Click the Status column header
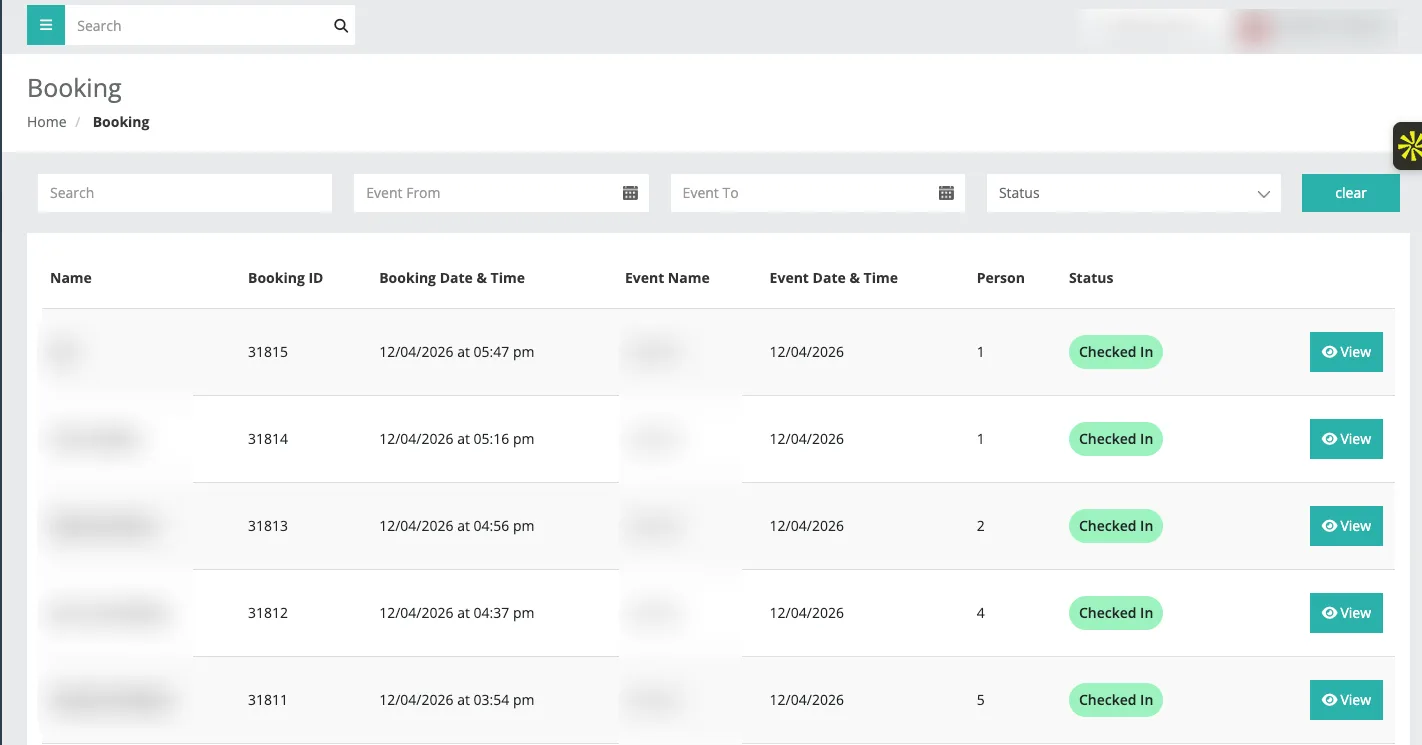This screenshot has width=1422, height=745. (x=1090, y=278)
